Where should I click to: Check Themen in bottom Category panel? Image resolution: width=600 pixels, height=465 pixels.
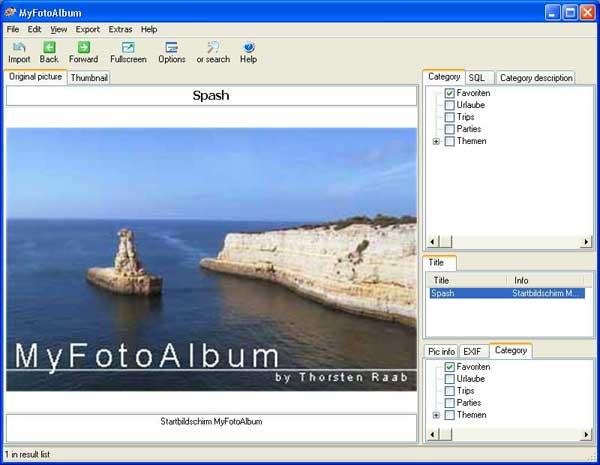[x=450, y=415]
